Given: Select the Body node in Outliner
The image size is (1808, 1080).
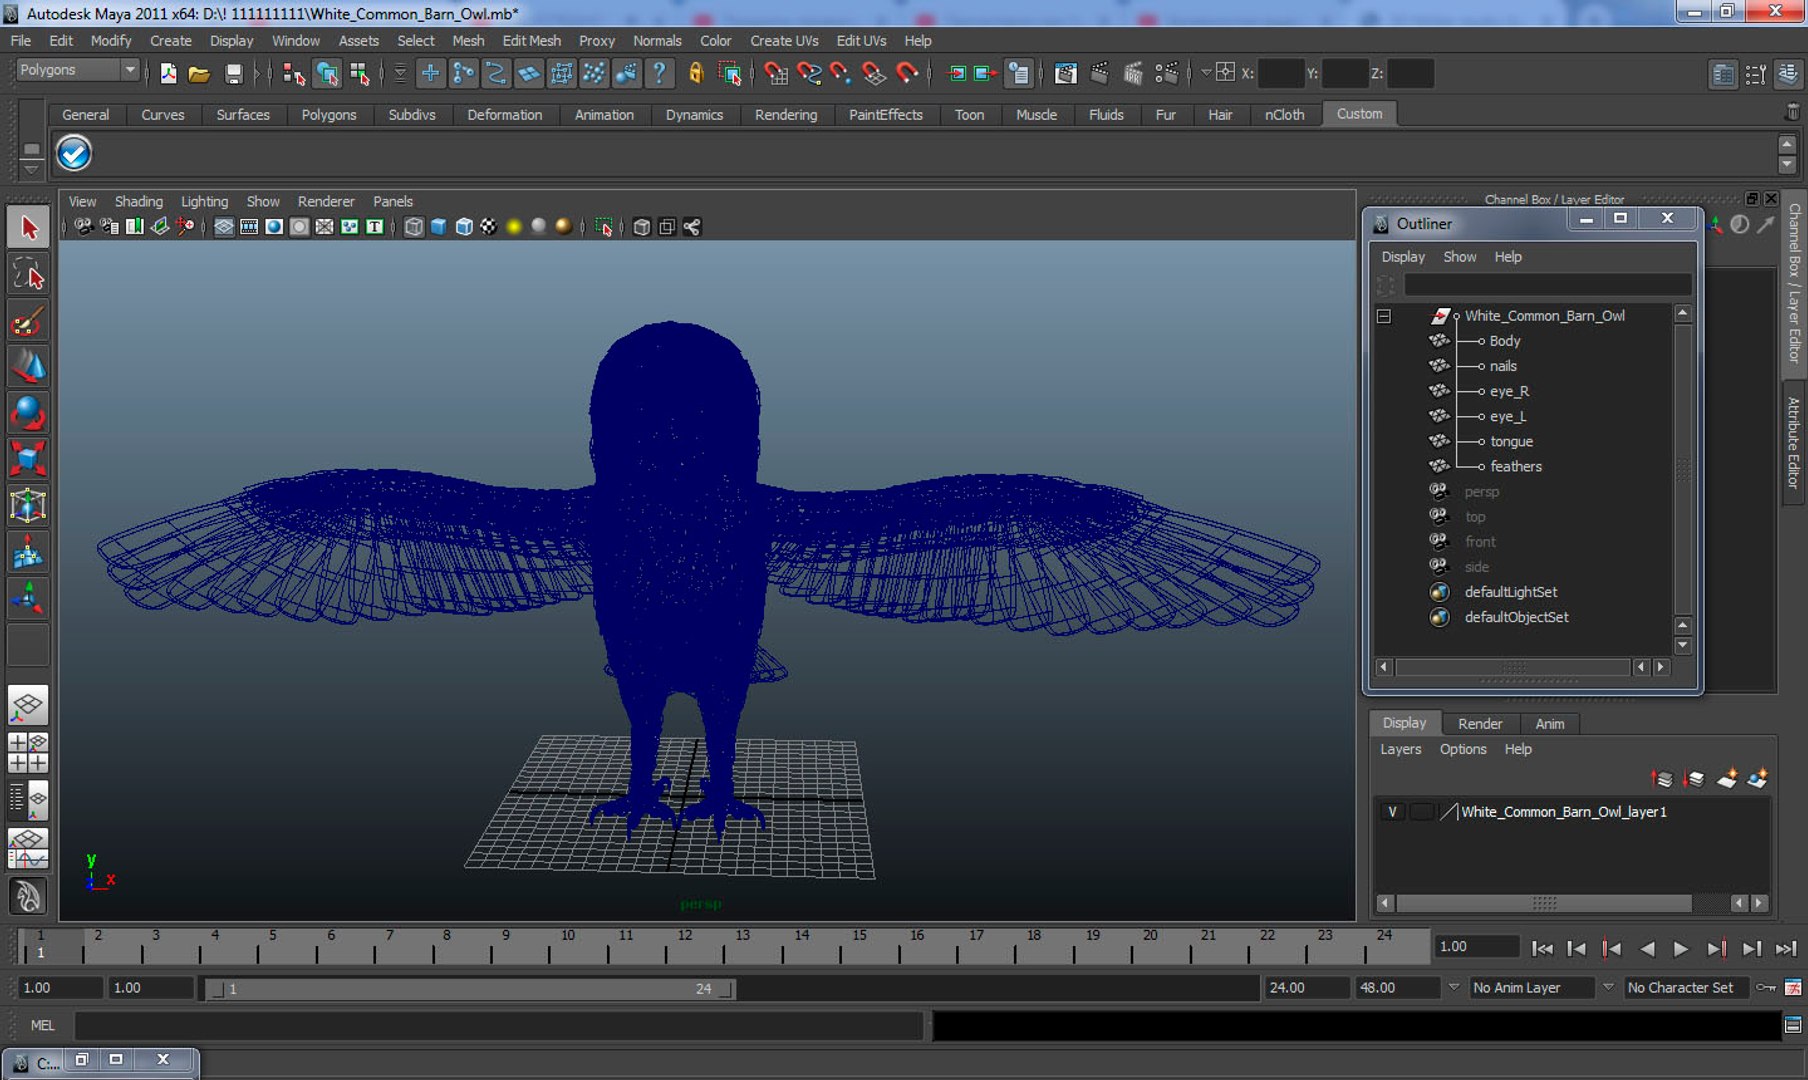Looking at the screenshot, I should [1504, 341].
